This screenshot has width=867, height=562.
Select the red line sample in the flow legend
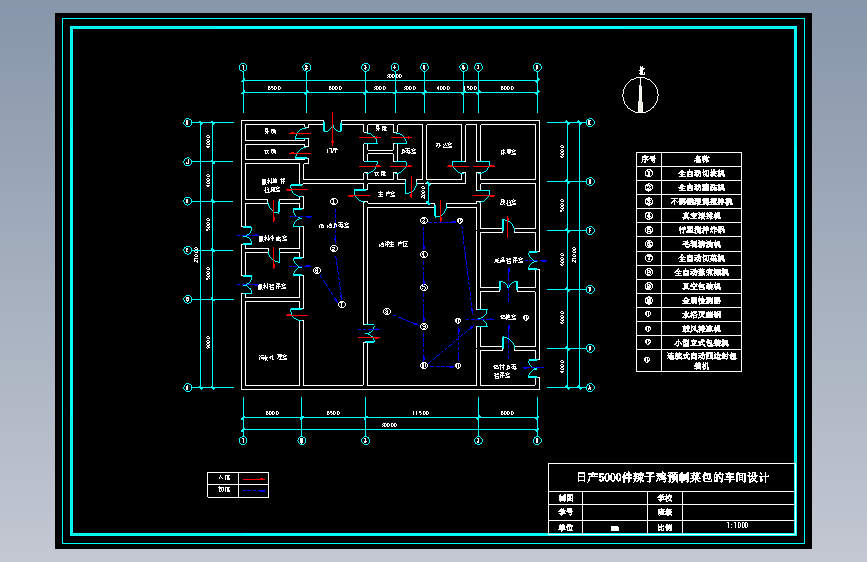[x=254, y=478]
